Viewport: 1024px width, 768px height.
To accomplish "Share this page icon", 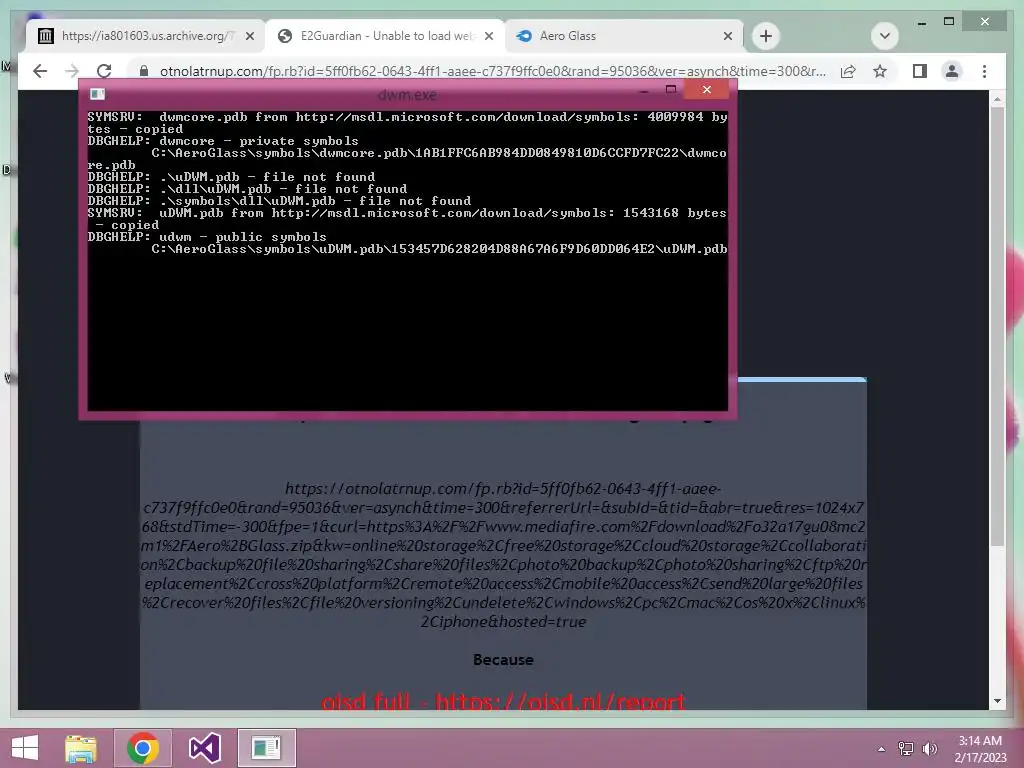I will (848, 71).
